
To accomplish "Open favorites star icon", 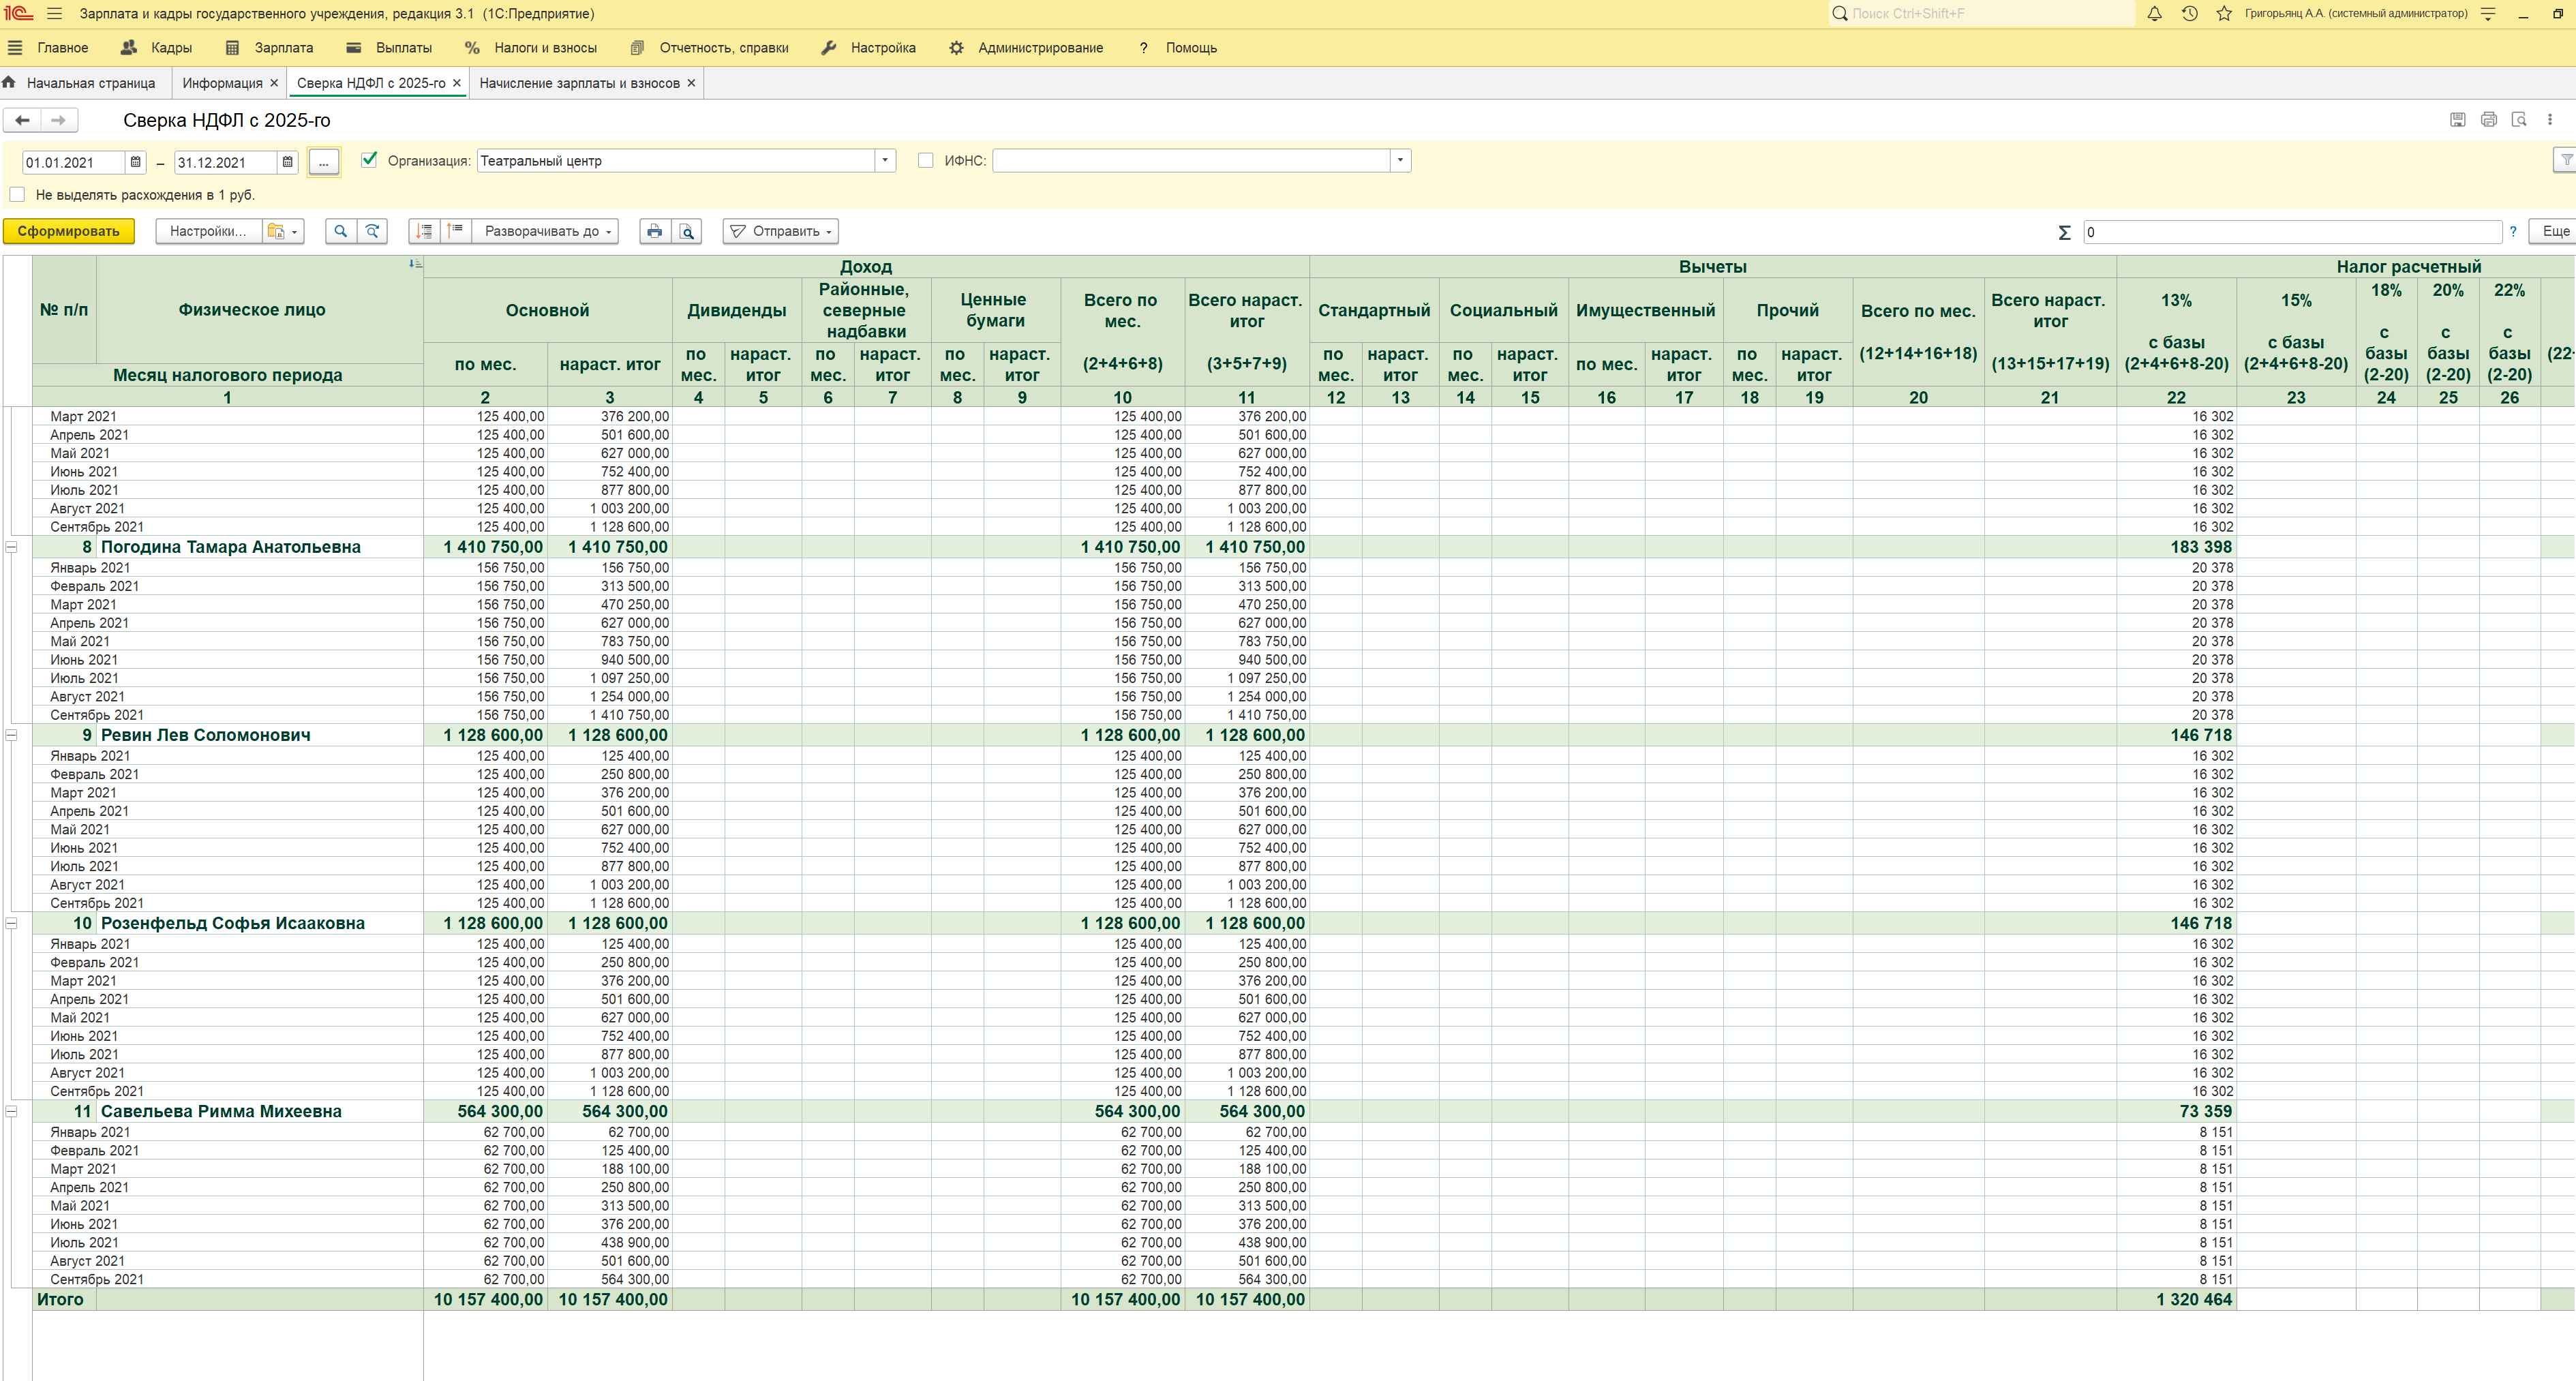I will tap(2223, 14).
